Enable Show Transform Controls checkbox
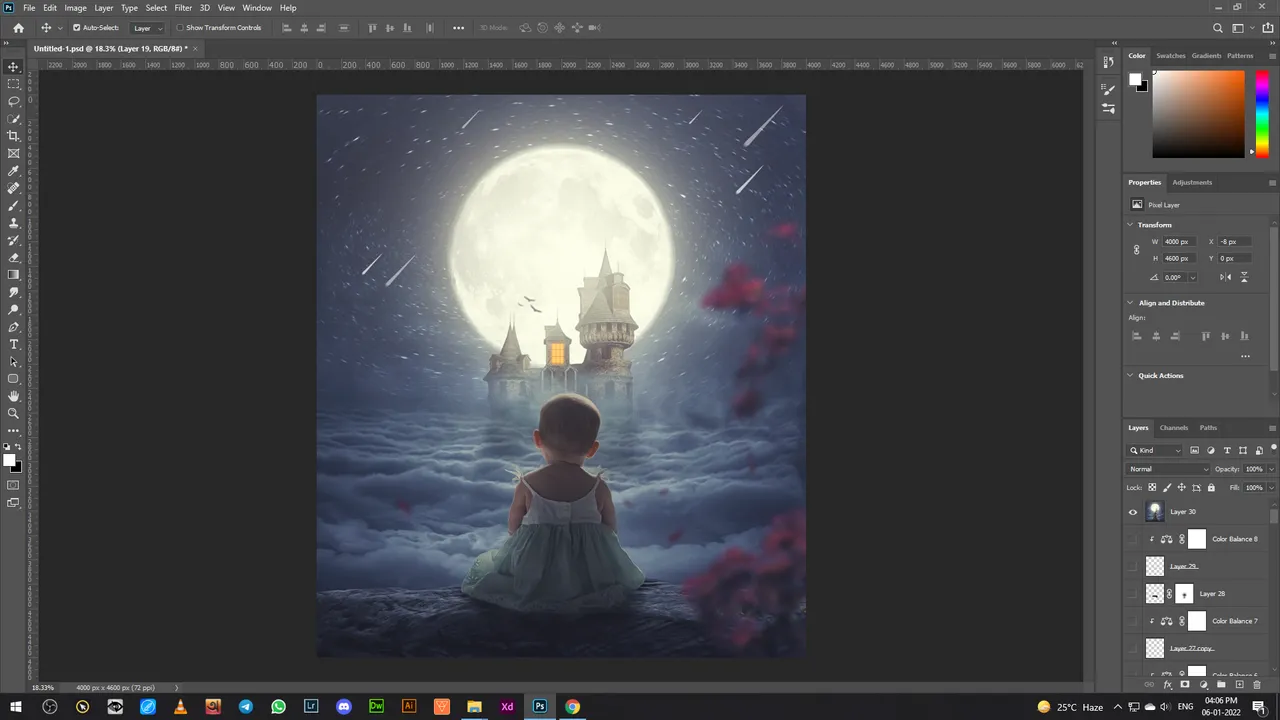The height and width of the screenshot is (720, 1280). (x=180, y=28)
